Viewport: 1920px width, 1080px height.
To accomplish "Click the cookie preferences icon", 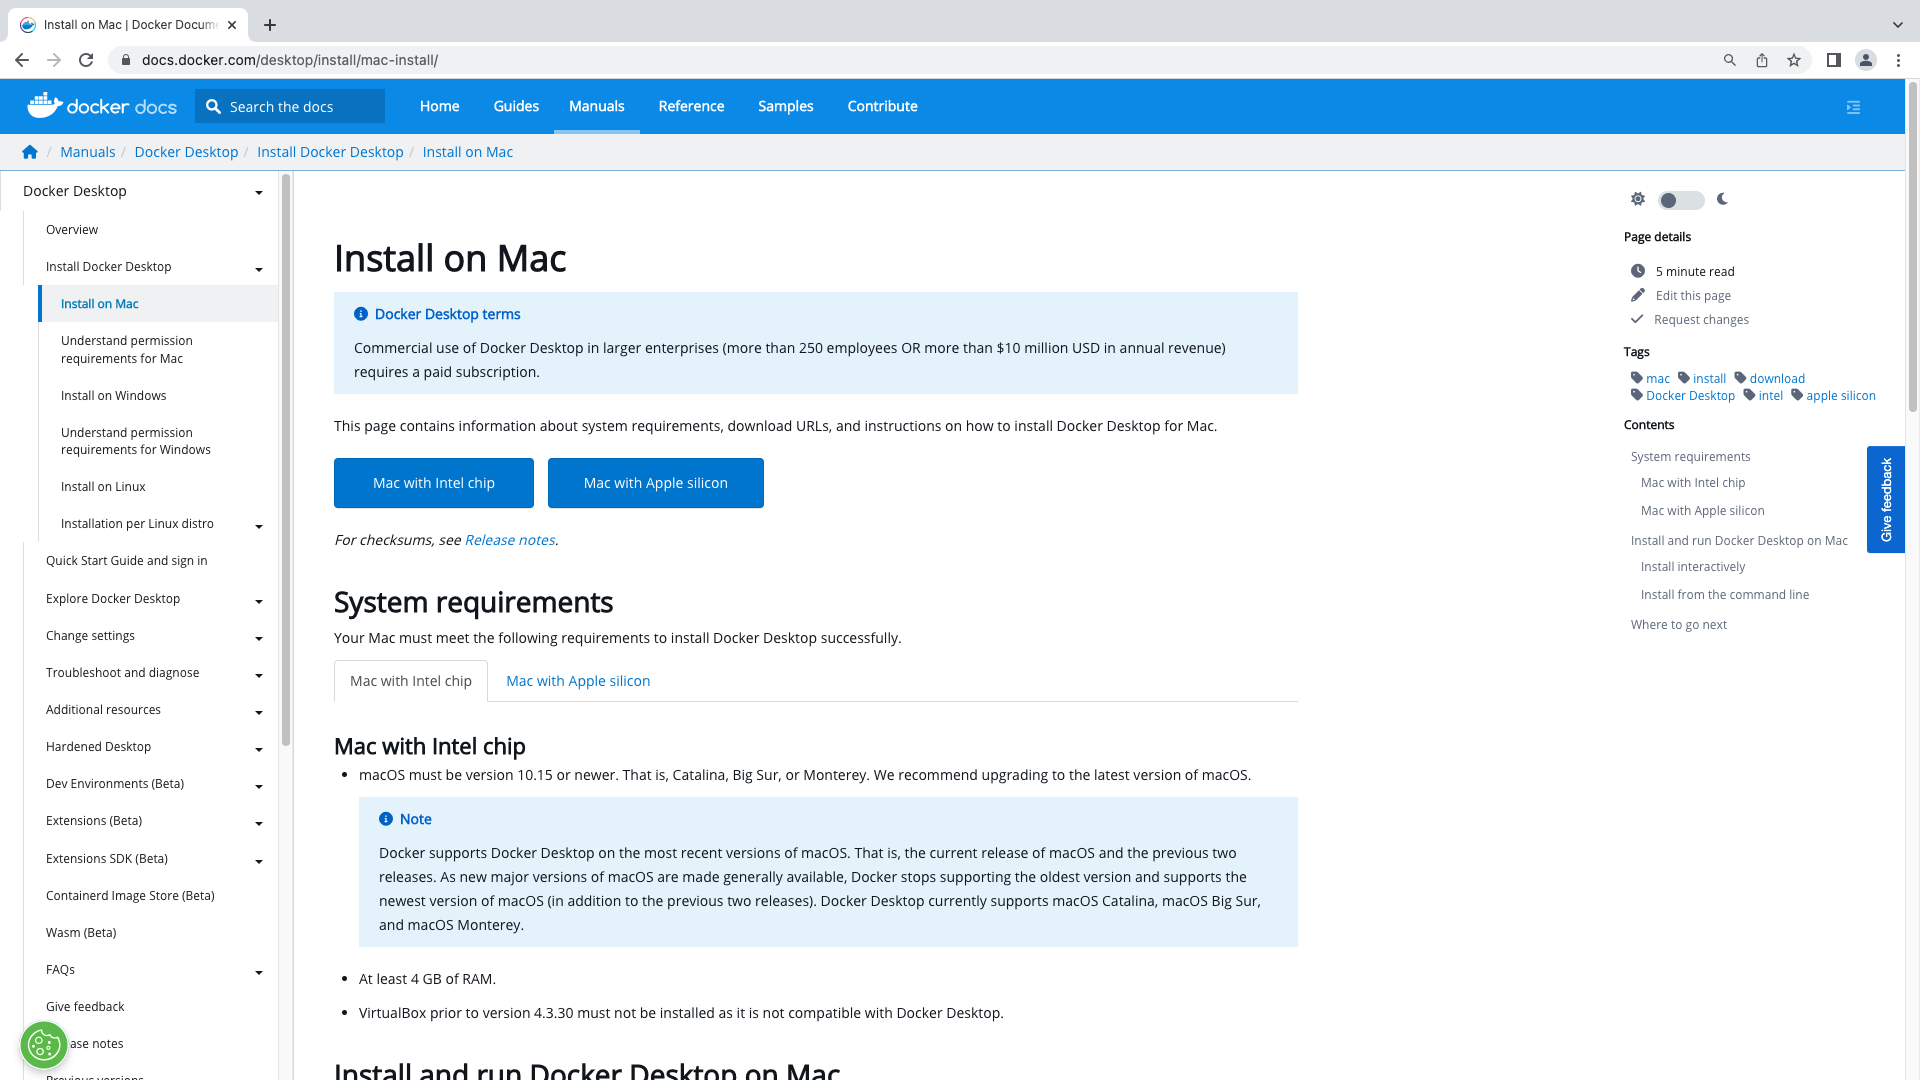I will pos(44,1045).
